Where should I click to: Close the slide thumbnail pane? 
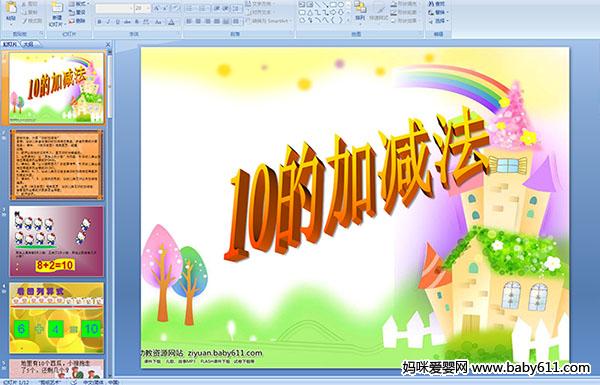pos(108,44)
